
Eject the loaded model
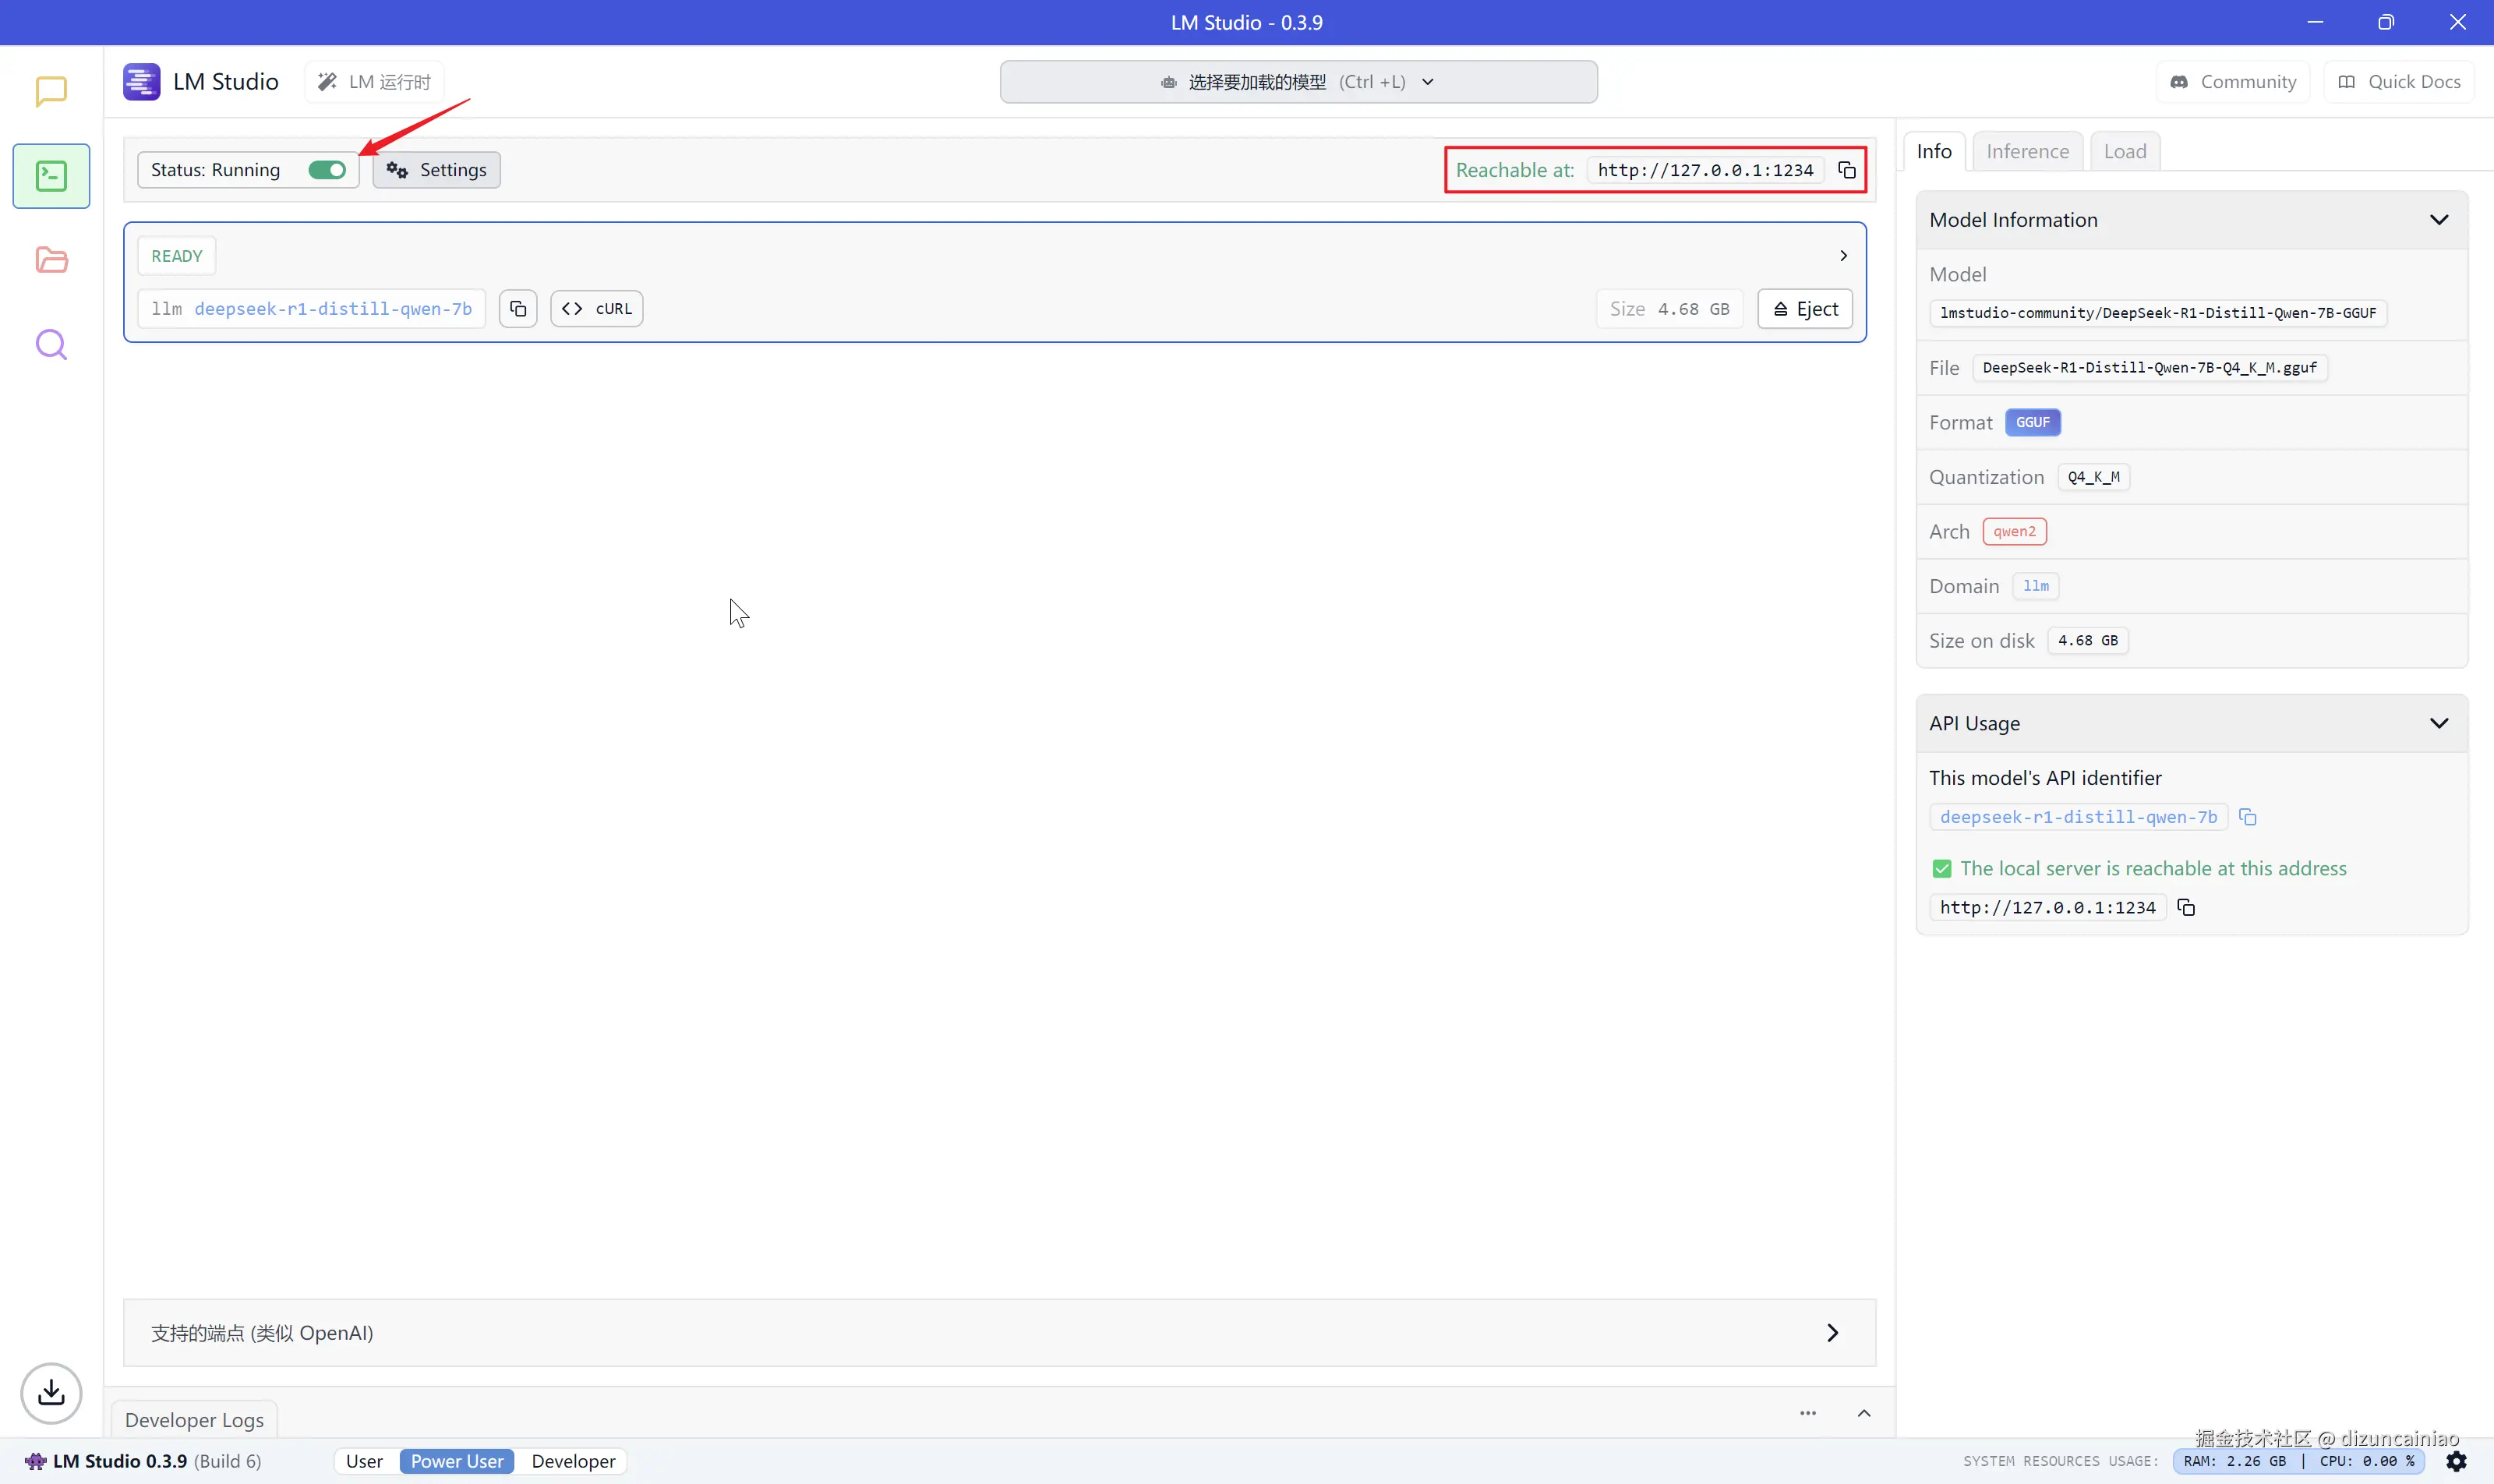(x=1805, y=309)
